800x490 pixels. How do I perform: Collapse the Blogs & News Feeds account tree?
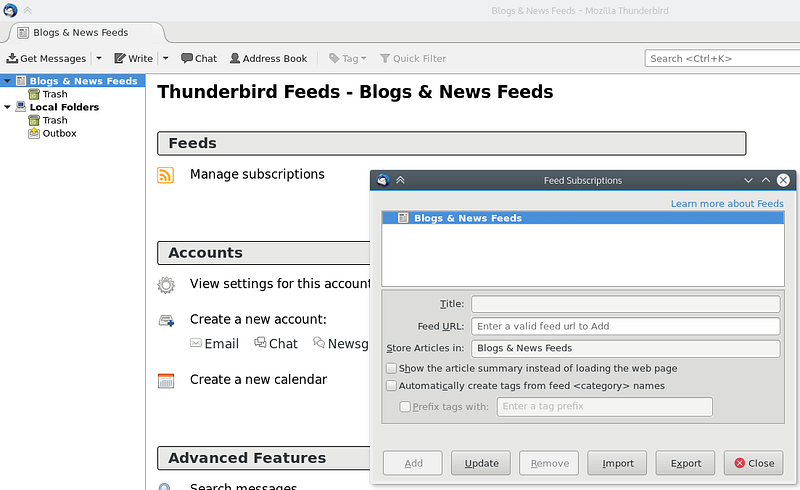(x=7, y=81)
